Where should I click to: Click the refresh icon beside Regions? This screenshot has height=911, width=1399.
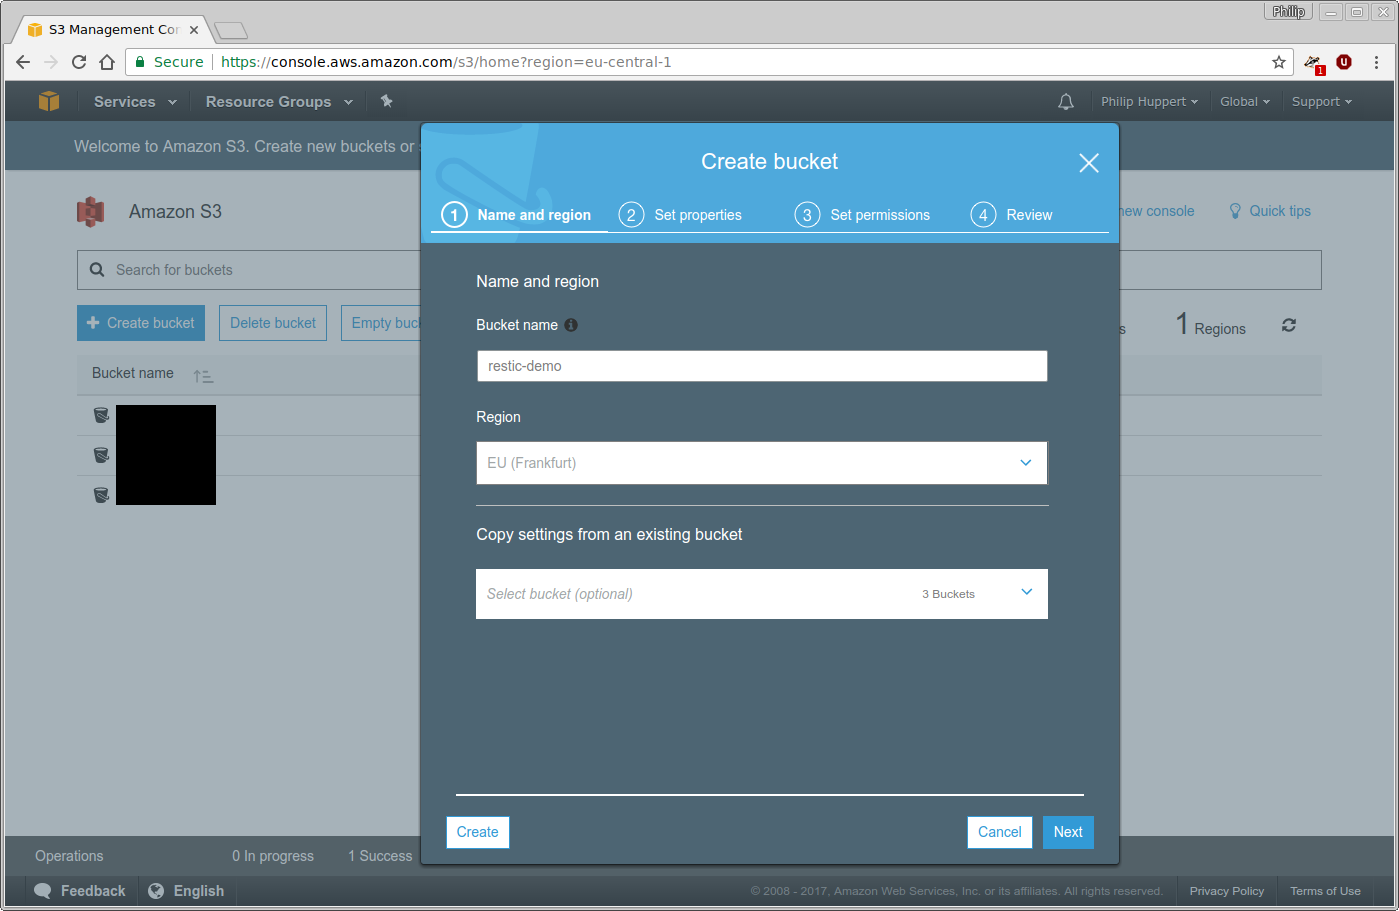[x=1289, y=325]
